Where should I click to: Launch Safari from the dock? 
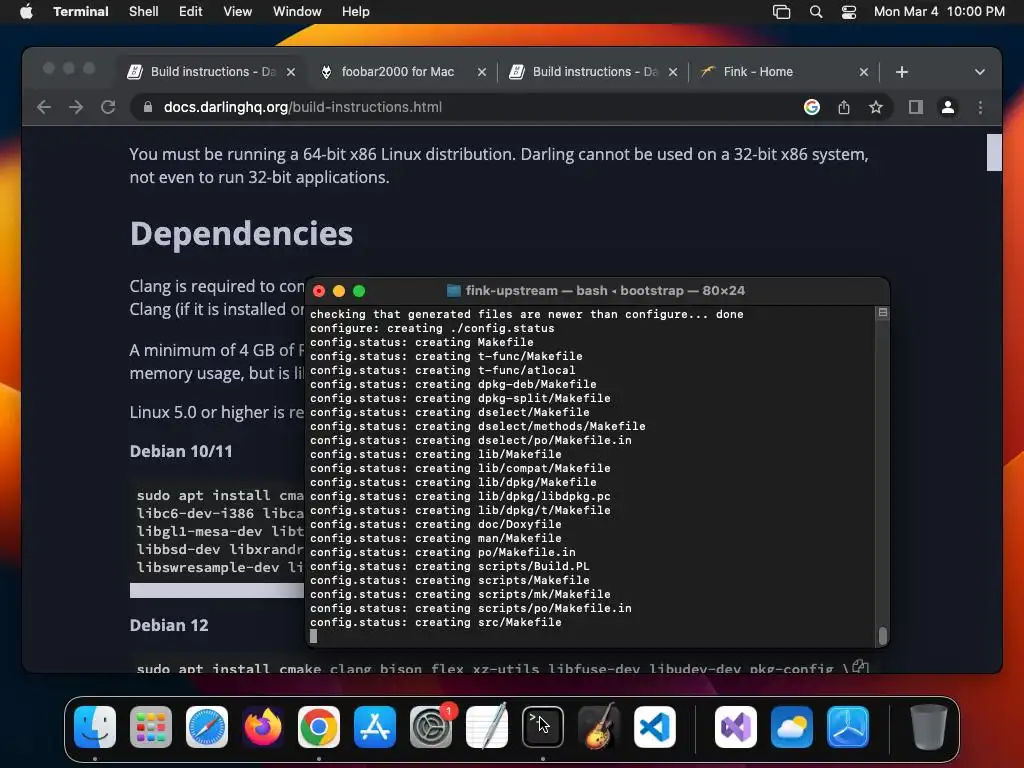[x=207, y=726]
